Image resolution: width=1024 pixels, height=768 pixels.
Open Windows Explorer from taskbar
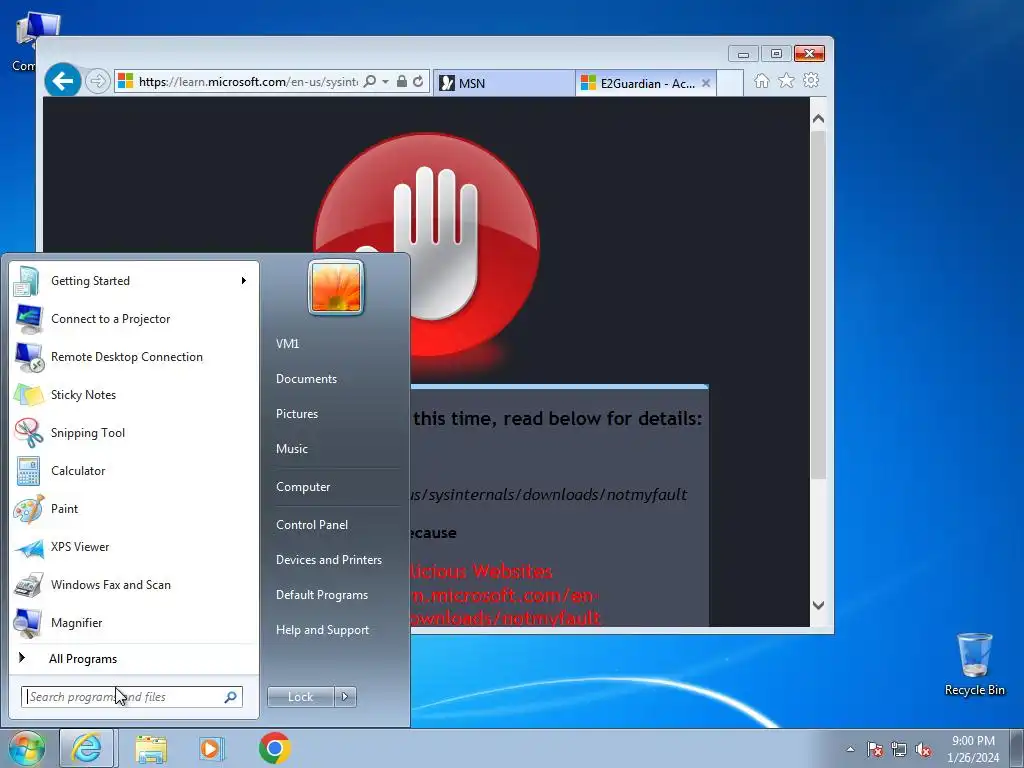pyautogui.click(x=151, y=748)
